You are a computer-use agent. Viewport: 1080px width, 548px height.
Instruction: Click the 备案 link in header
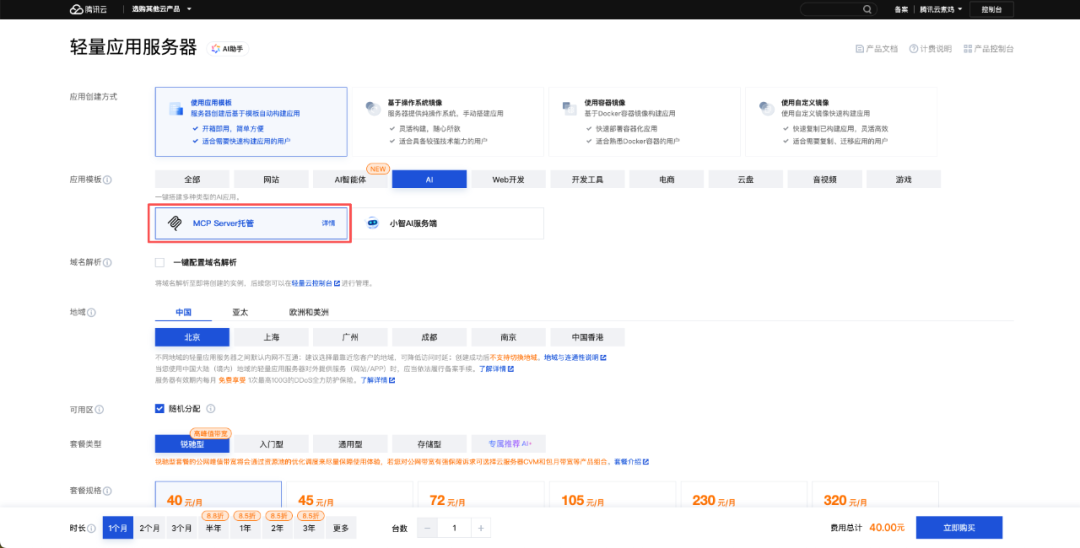coord(901,9)
